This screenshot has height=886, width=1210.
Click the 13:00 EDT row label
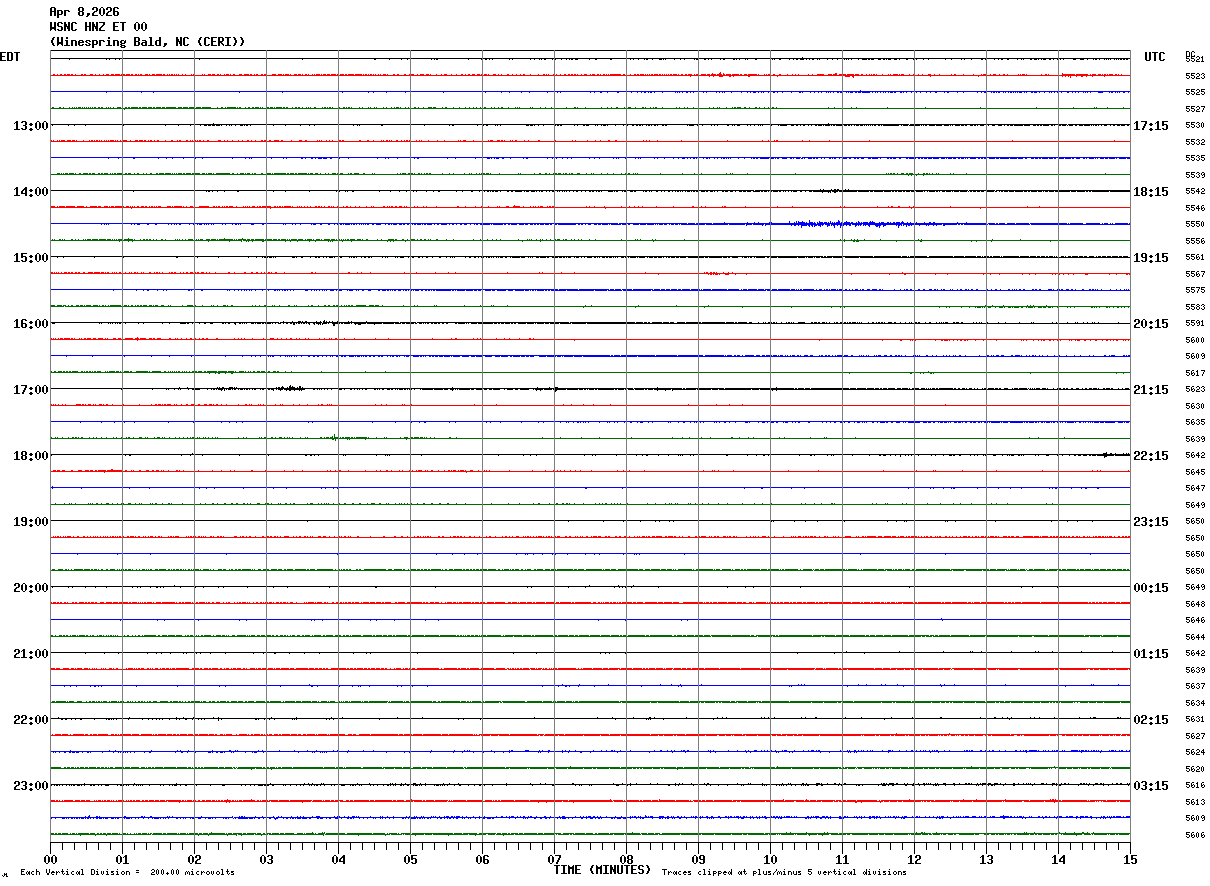click(x=30, y=125)
